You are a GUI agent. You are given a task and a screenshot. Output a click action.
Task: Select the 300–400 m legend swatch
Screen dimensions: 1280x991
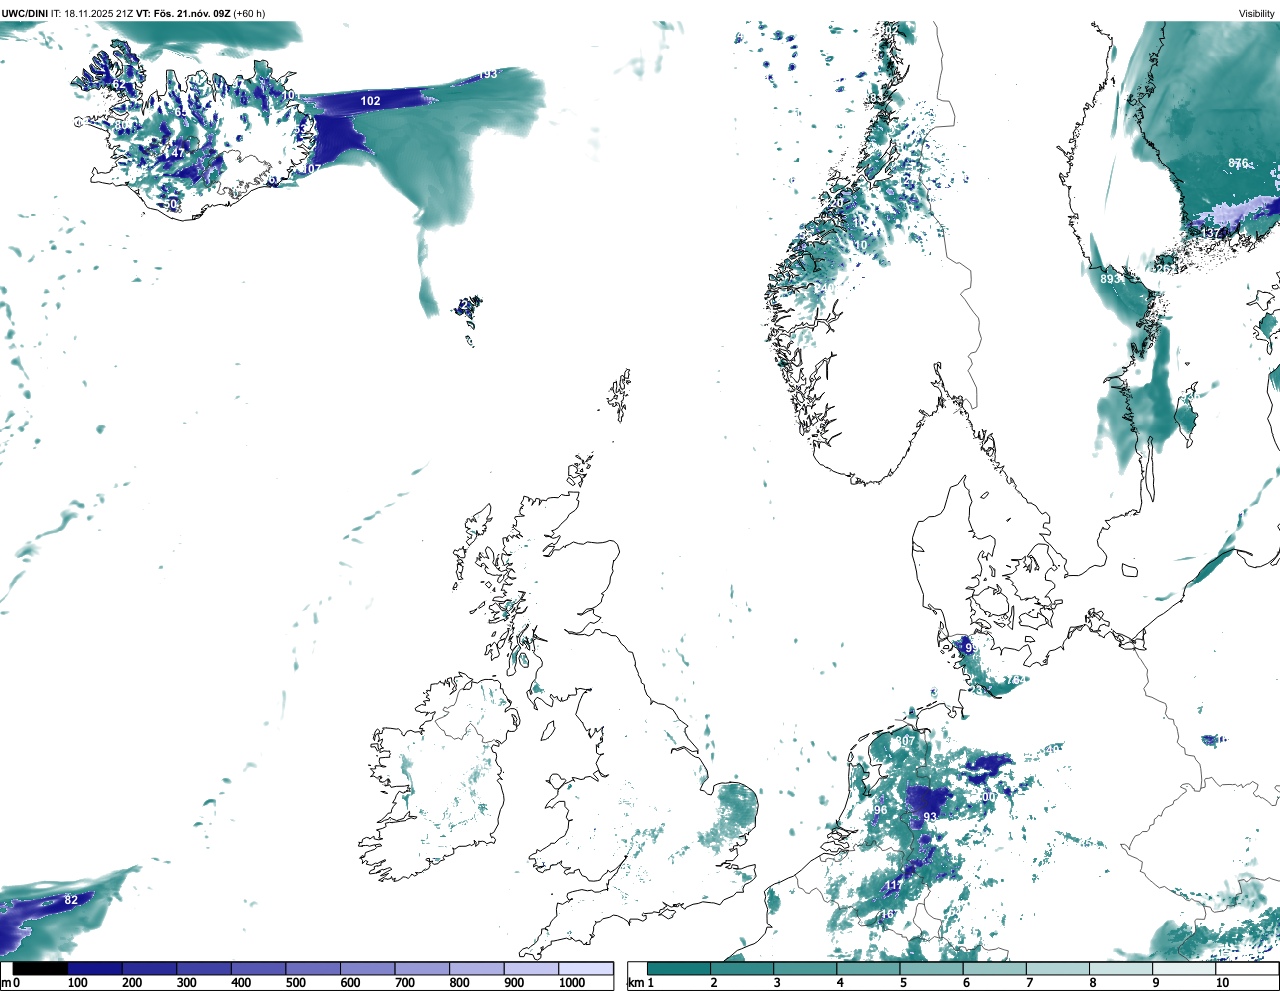coord(204,968)
